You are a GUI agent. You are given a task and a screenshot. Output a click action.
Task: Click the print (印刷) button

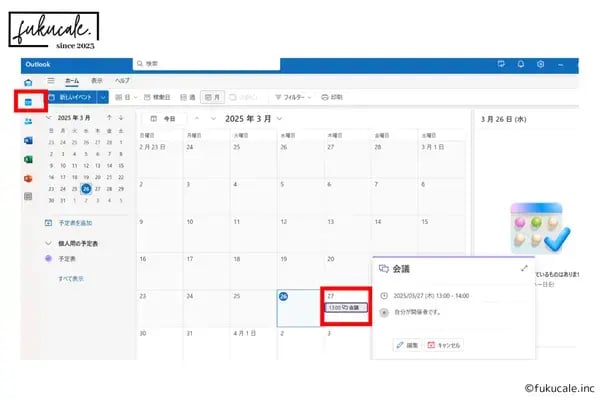point(332,97)
